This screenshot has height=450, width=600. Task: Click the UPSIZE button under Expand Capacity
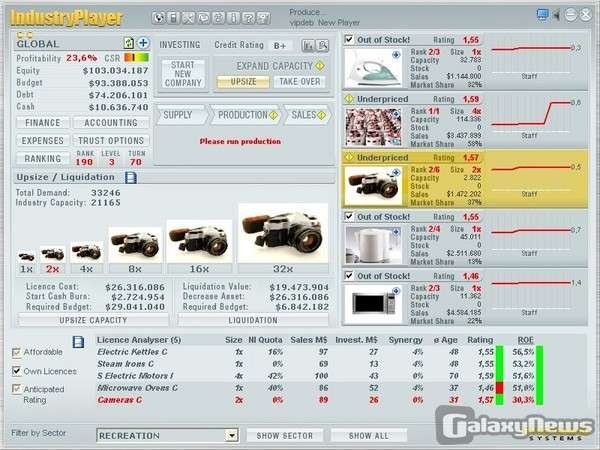coord(243,82)
